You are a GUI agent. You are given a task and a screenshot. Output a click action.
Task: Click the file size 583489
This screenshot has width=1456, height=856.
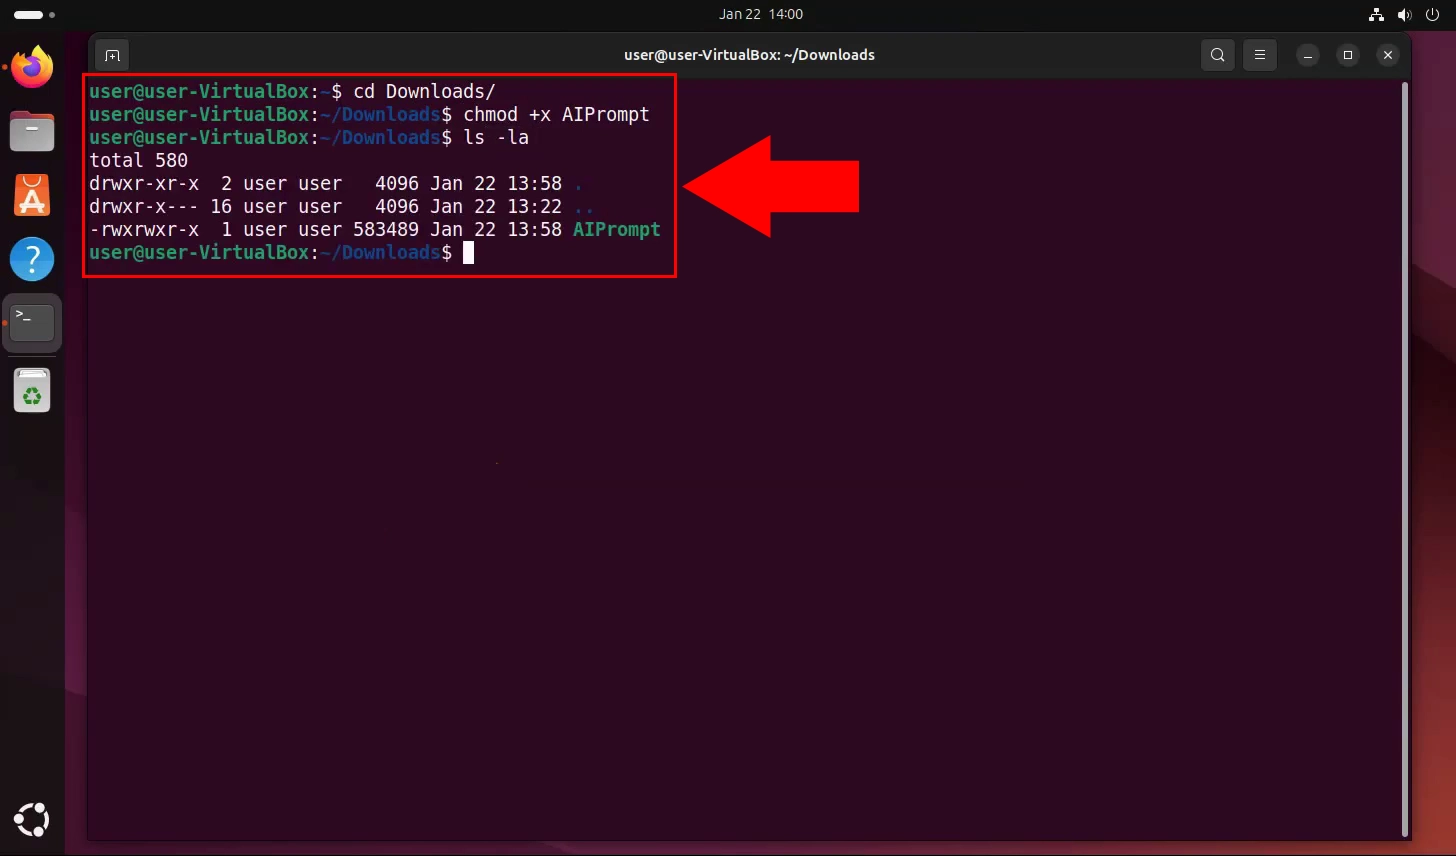pyautogui.click(x=386, y=229)
